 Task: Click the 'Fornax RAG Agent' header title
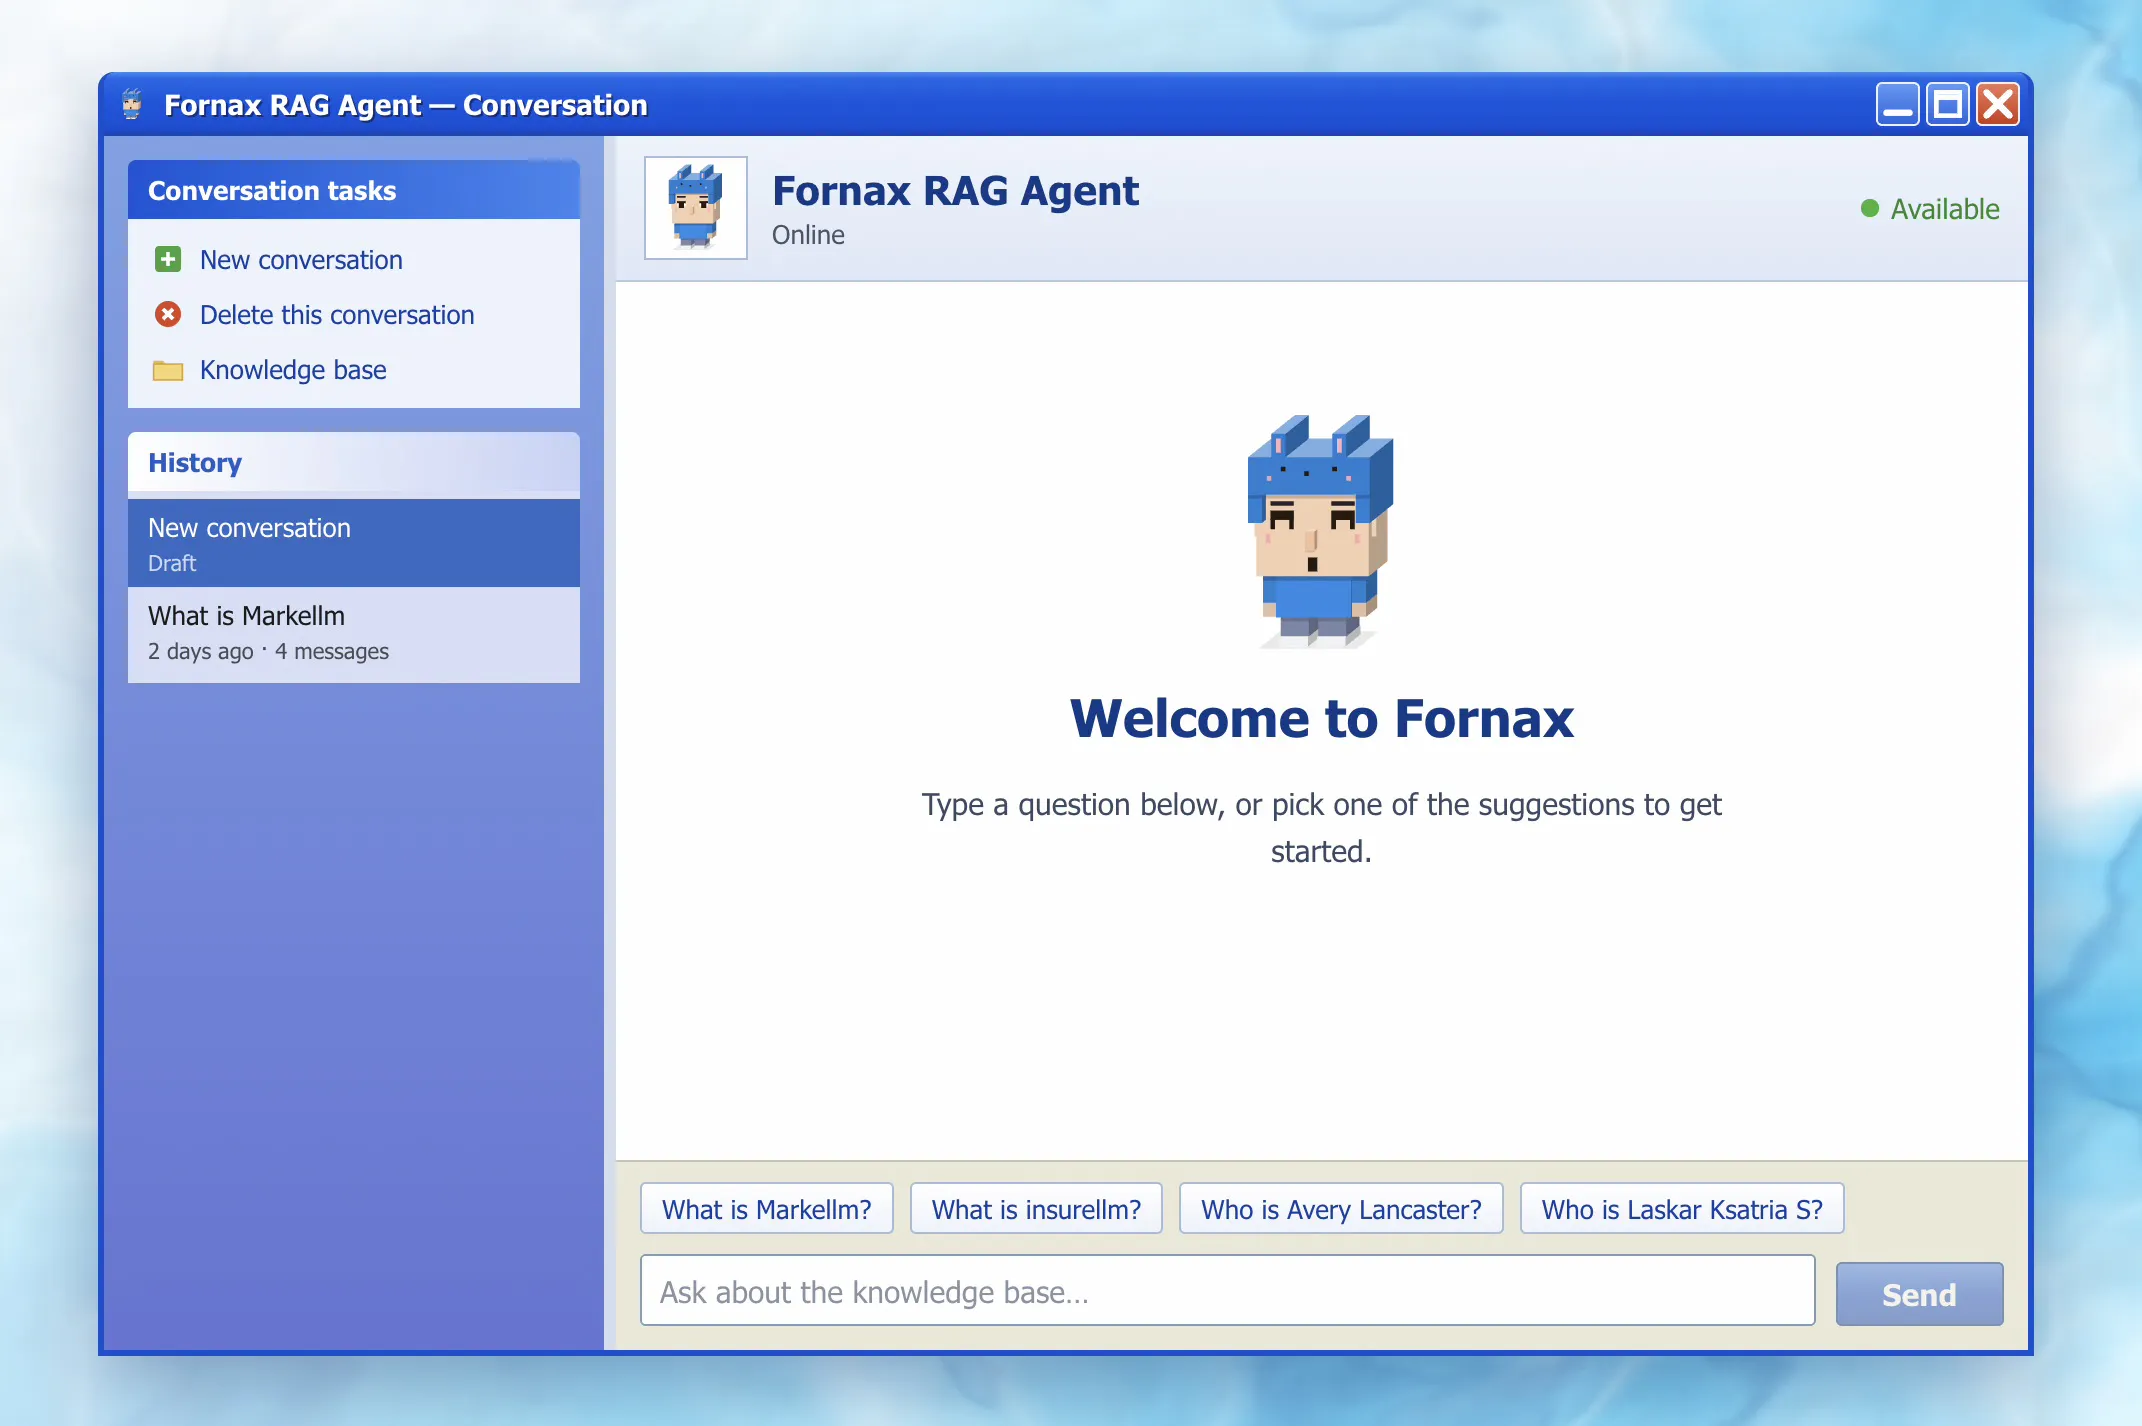pos(955,190)
